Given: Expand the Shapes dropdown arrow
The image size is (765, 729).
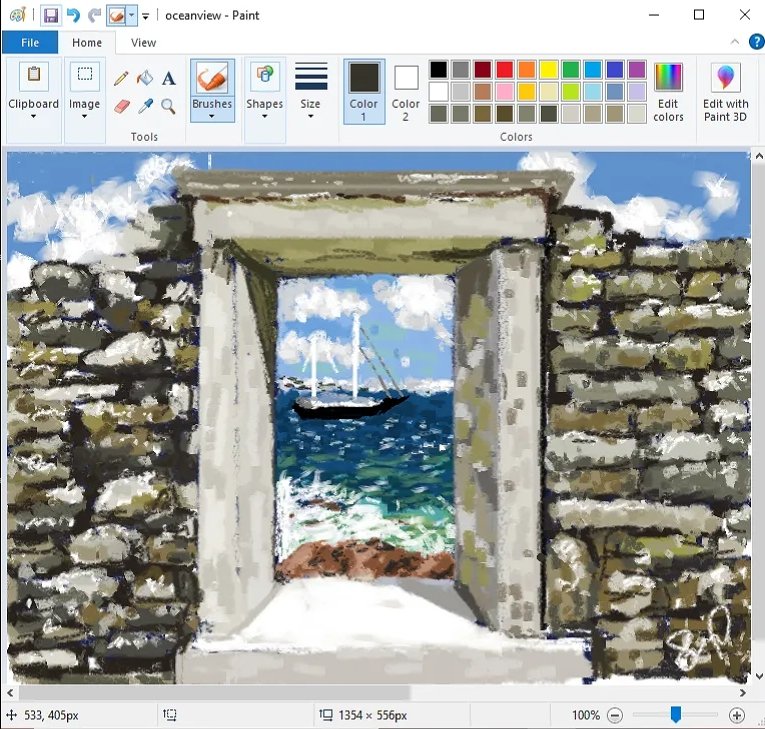Looking at the screenshot, I should tap(264, 116).
